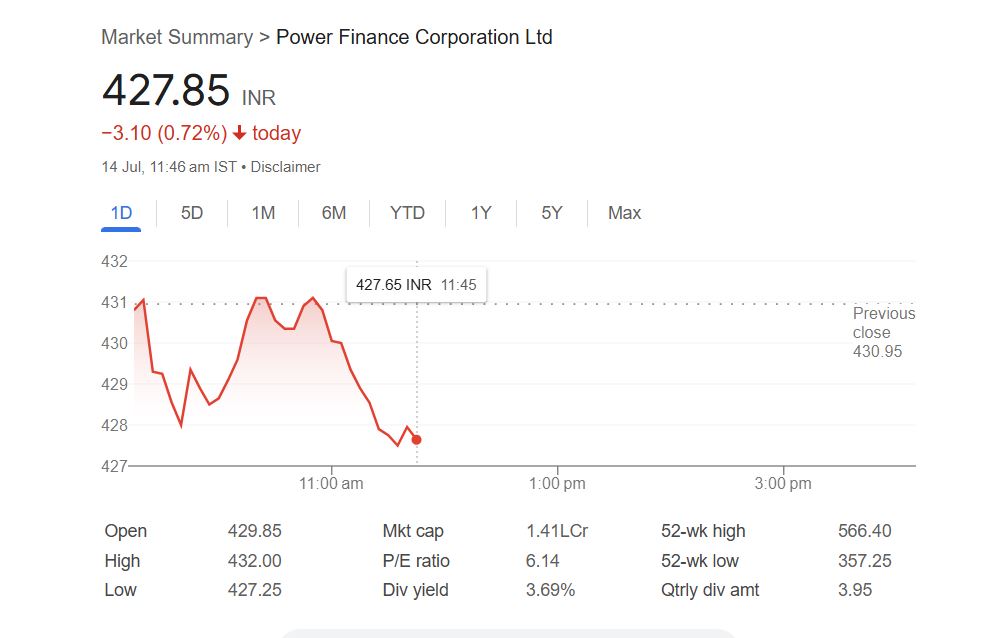This screenshot has width=981, height=638.
Task: Click the P/E ratio label
Action: 416,561
